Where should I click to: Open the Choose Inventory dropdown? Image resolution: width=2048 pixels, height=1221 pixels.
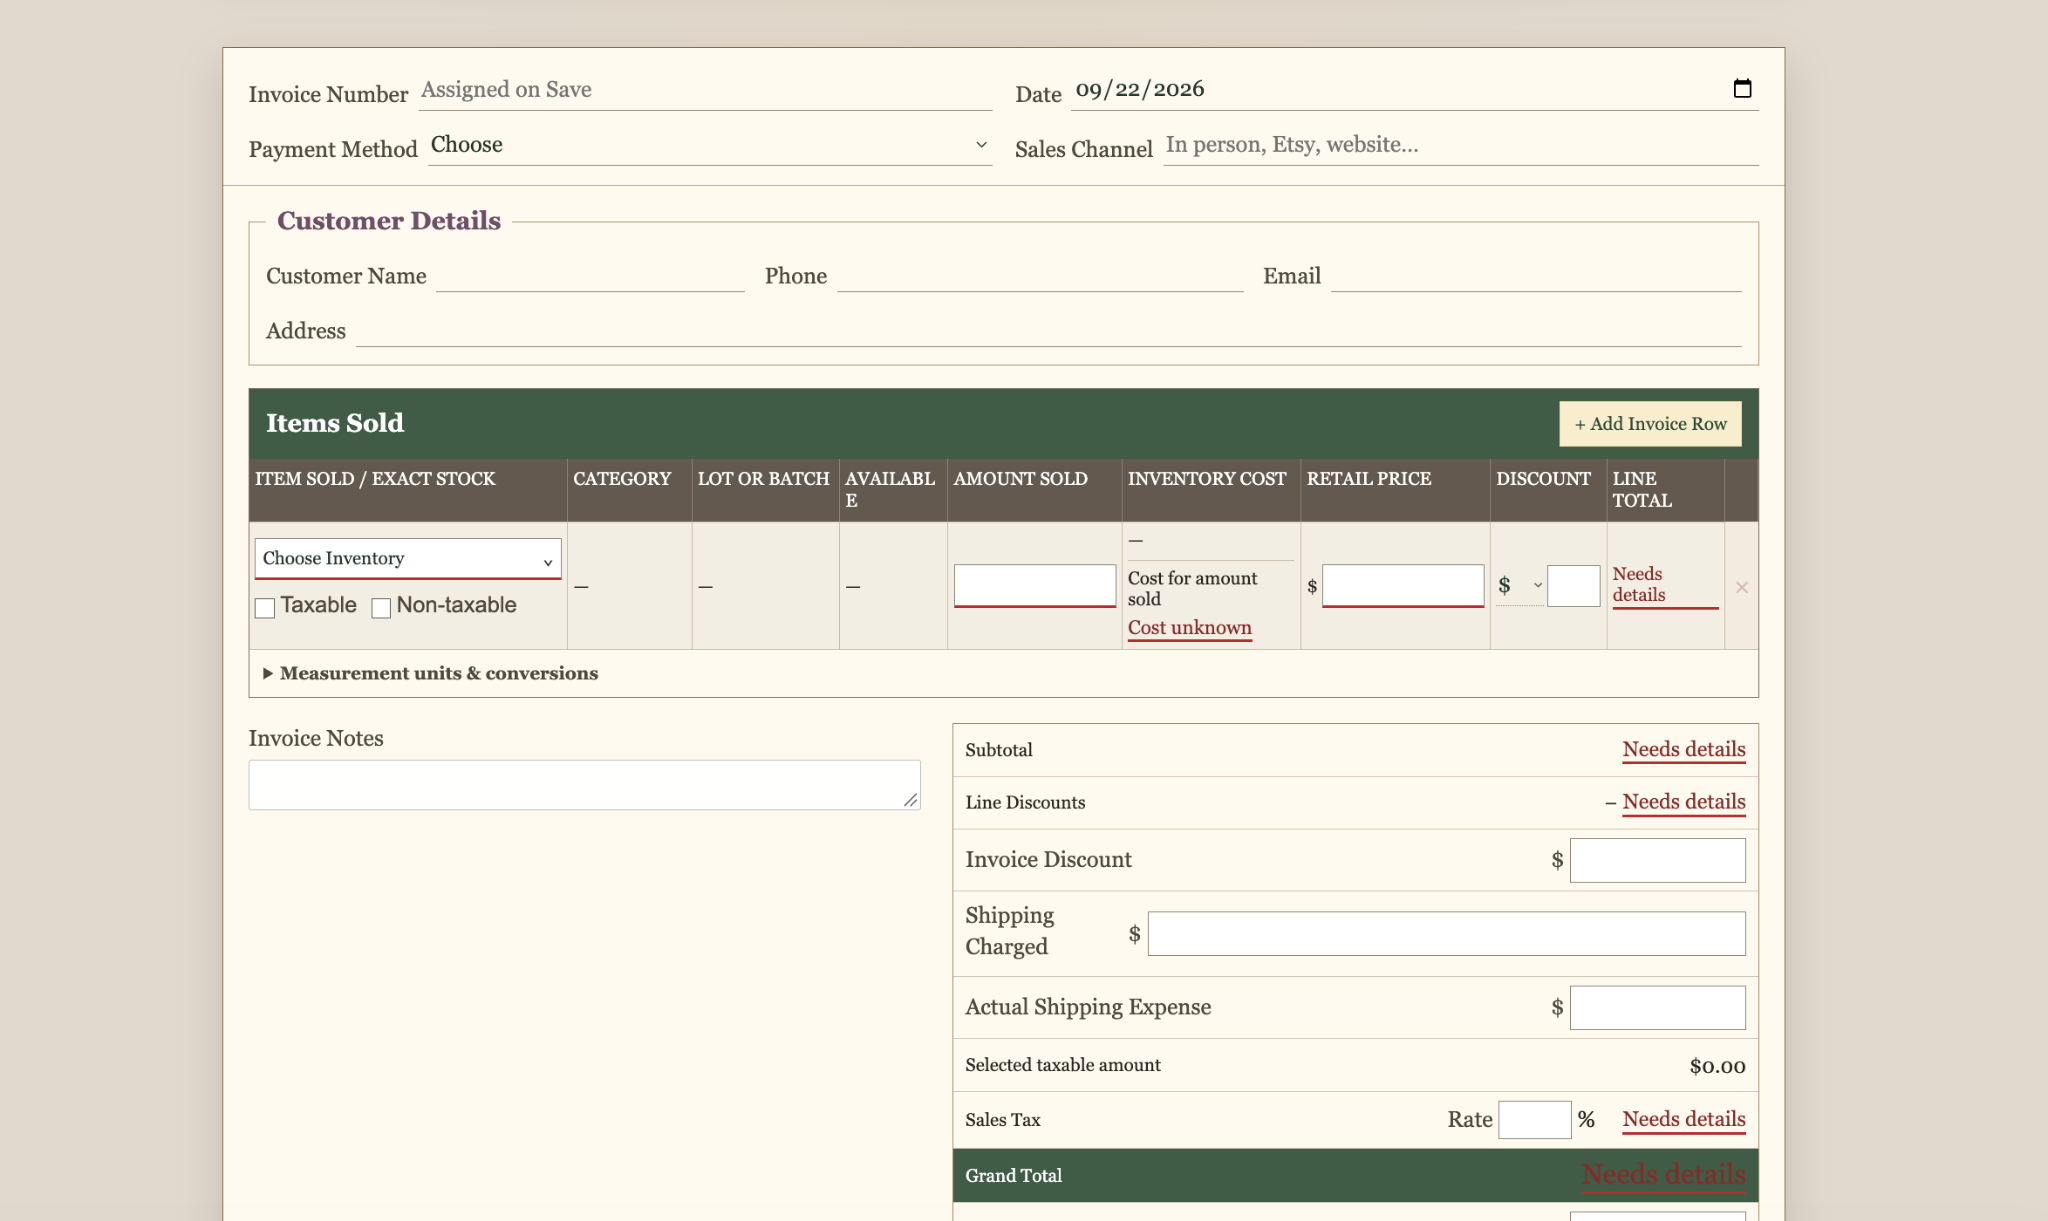coord(408,558)
